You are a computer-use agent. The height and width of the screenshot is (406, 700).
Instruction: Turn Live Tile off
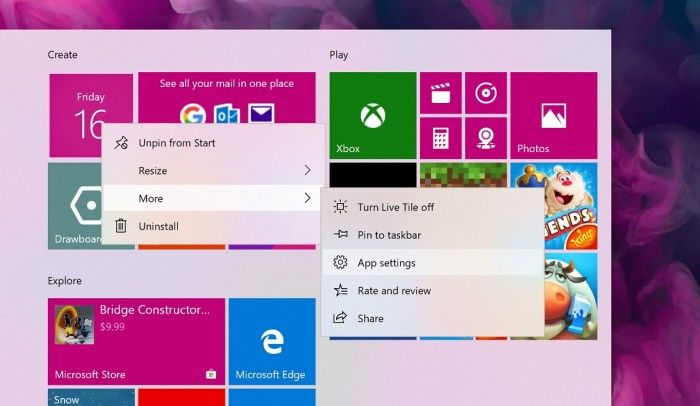395,207
